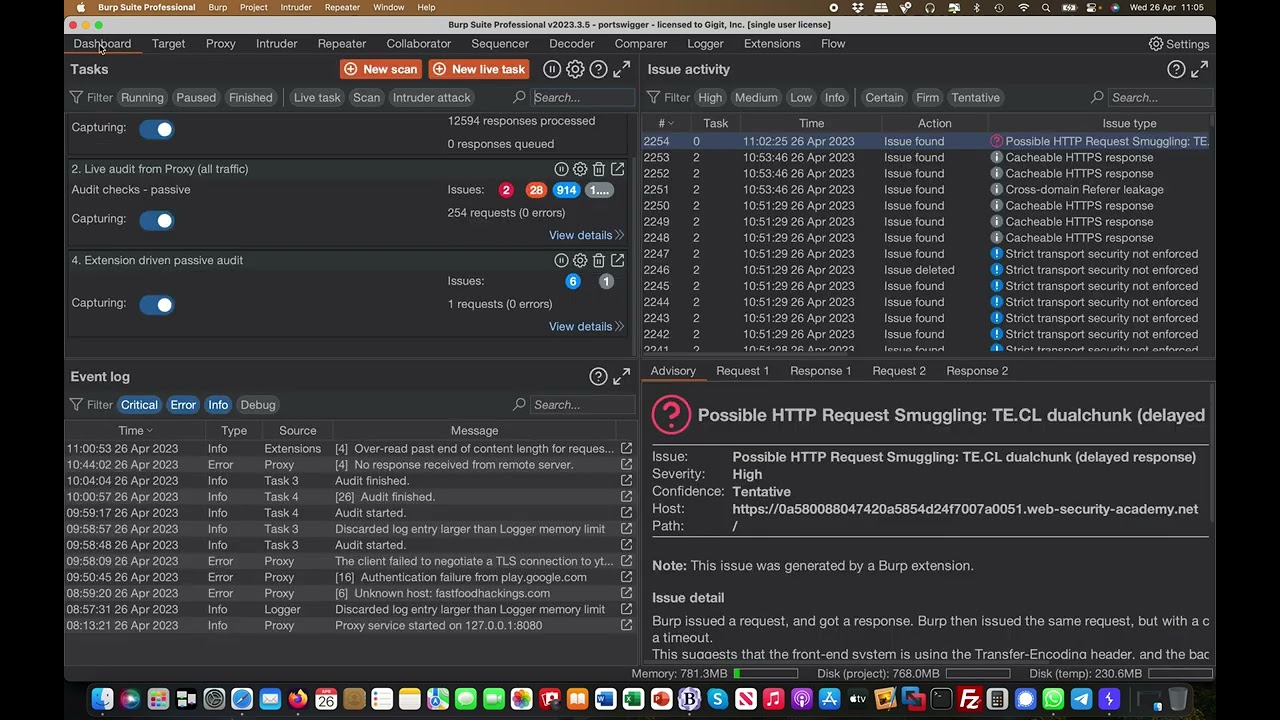
Task: Click the Issue activity filter funnel icon
Action: click(x=653, y=97)
